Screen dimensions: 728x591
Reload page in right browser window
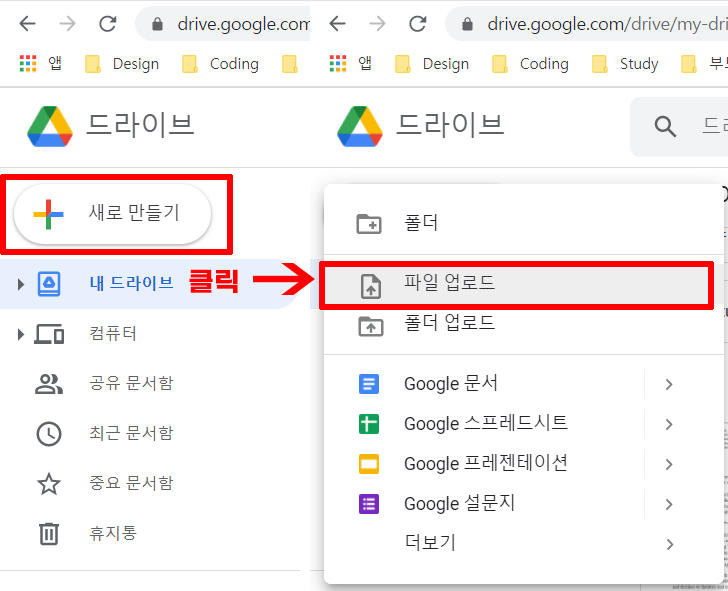[418, 23]
